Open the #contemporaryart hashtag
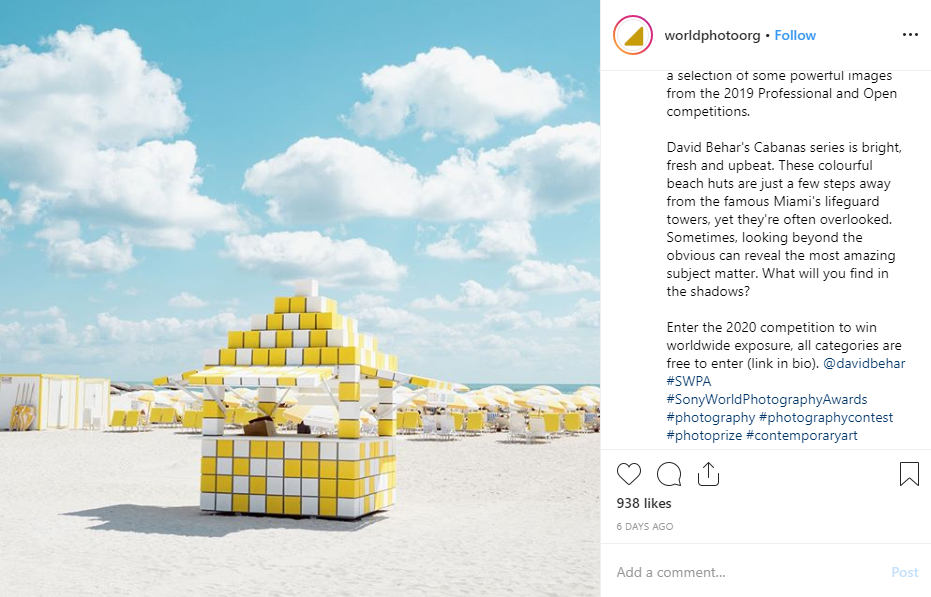 (x=802, y=435)
